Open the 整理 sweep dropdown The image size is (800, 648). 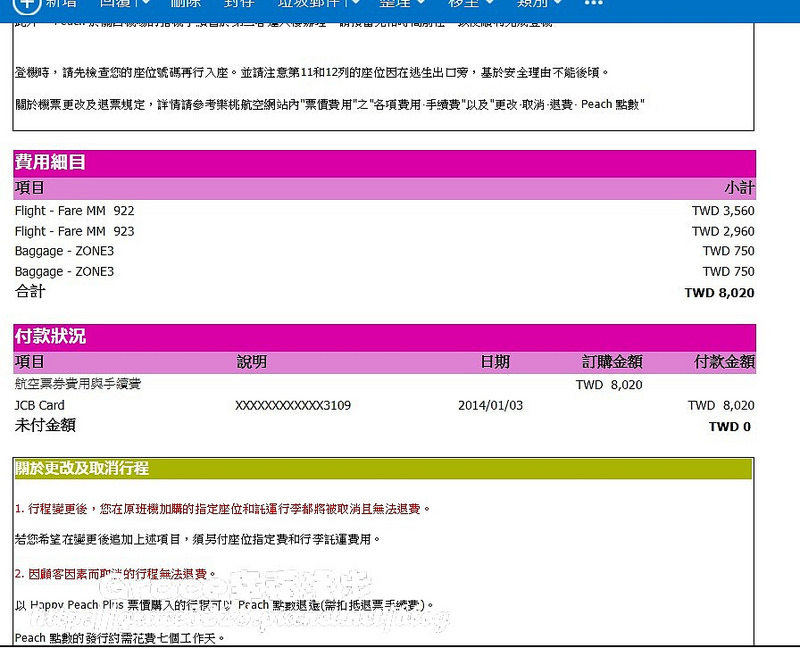click(x=402, y=3)
